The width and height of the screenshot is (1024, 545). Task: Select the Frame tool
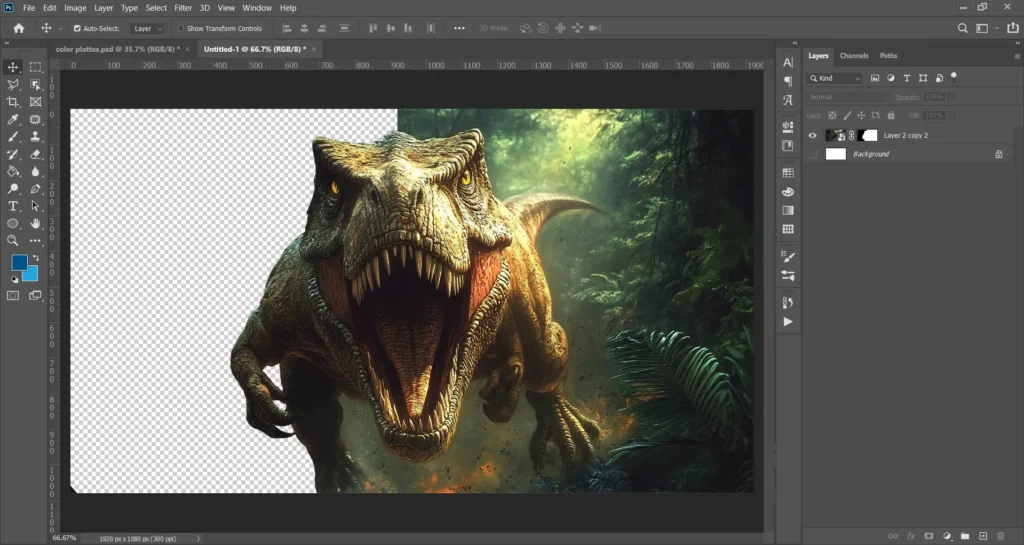click(x=35, y=102)
